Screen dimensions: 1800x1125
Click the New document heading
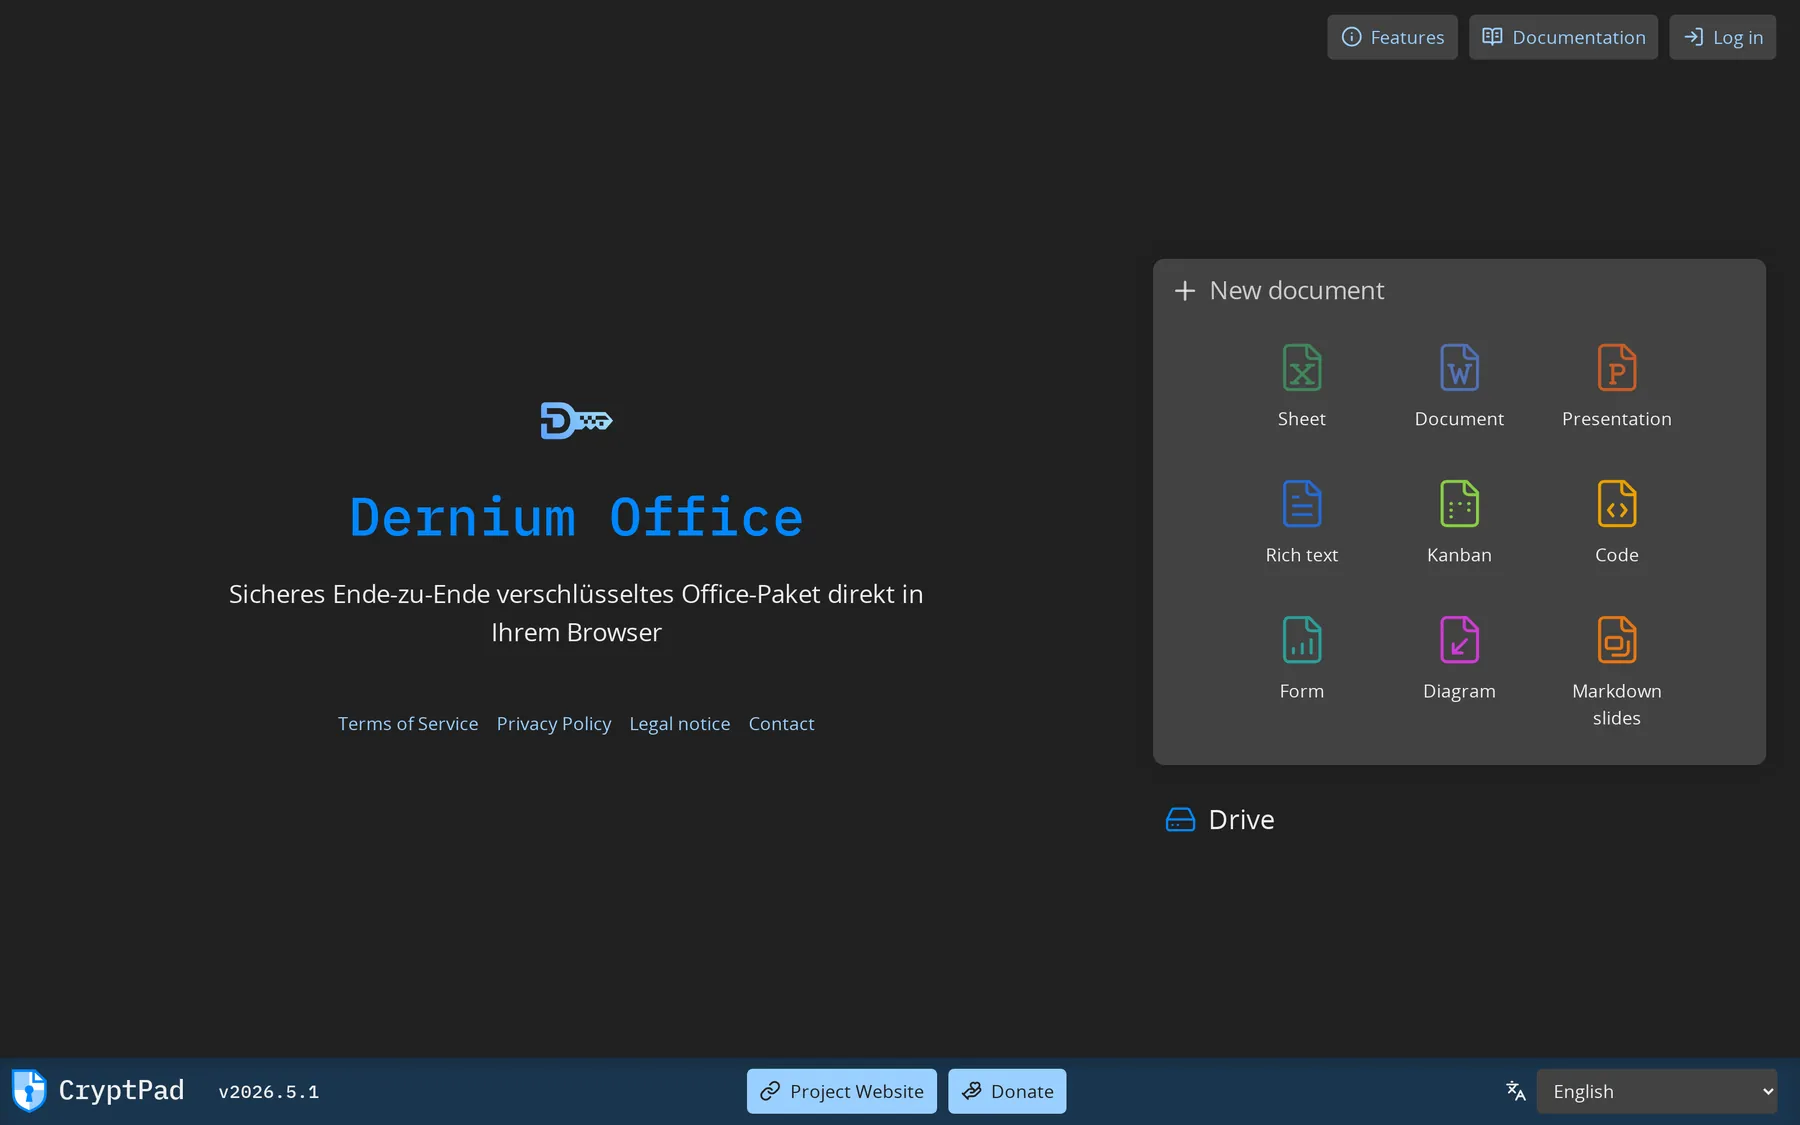coord(1297,291)
